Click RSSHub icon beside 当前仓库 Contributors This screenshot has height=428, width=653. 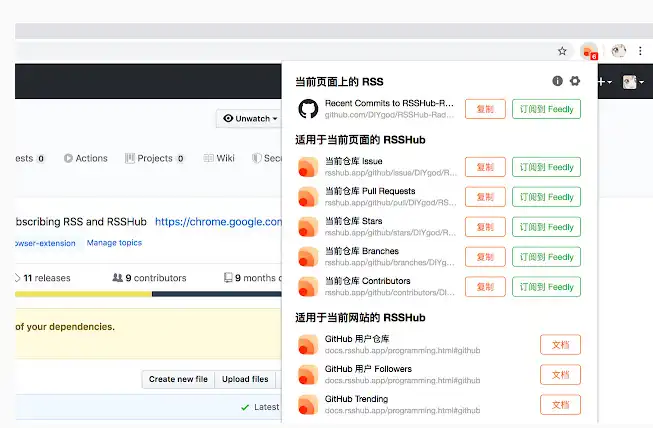click(308, 287)
